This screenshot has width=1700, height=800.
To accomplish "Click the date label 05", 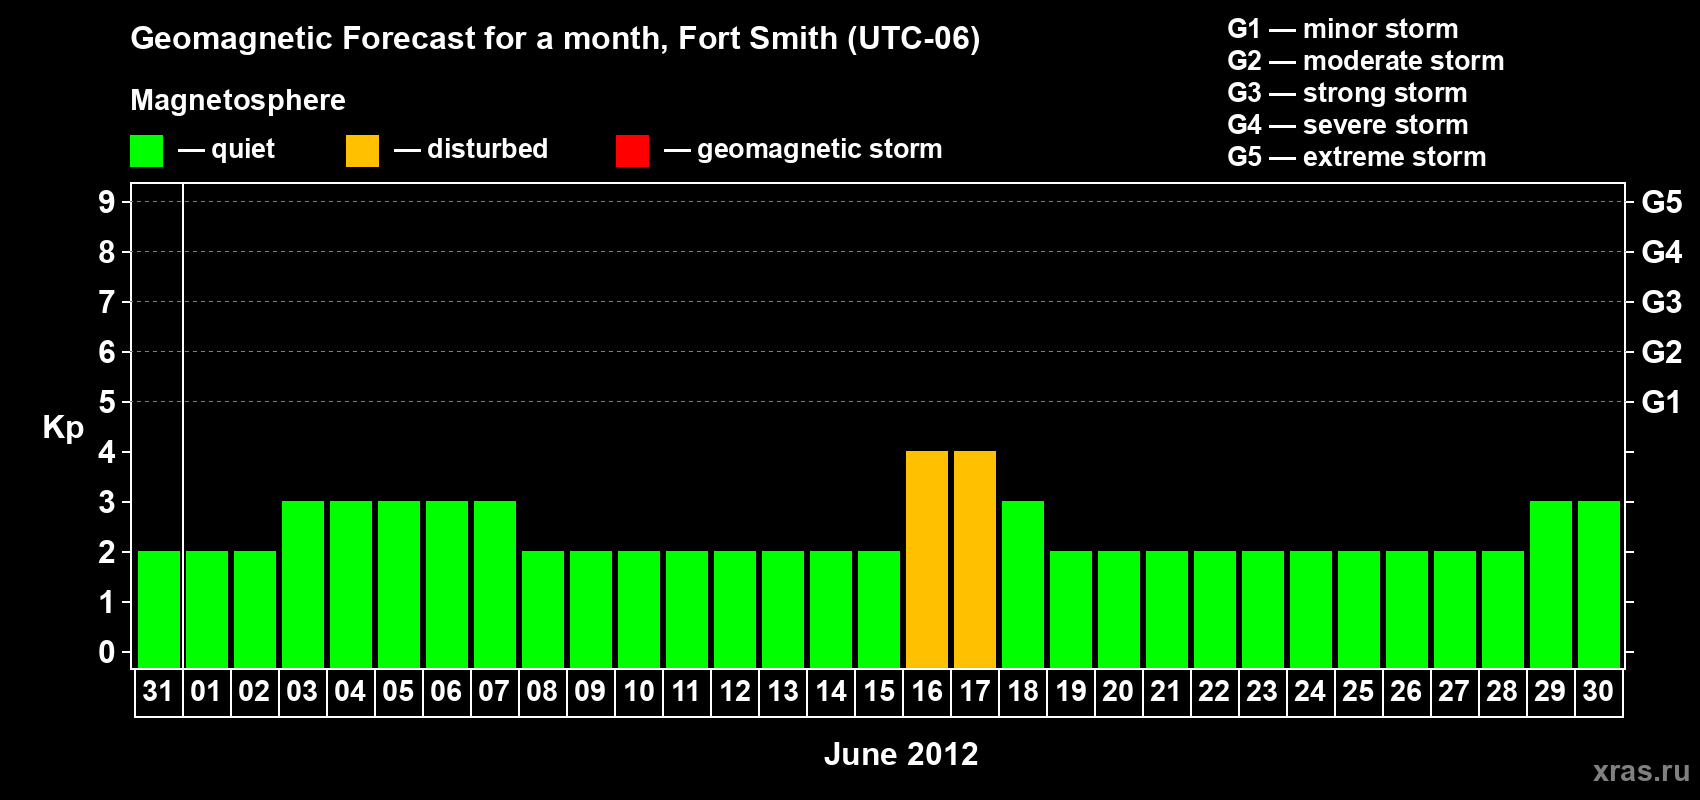I will [398, 691].
